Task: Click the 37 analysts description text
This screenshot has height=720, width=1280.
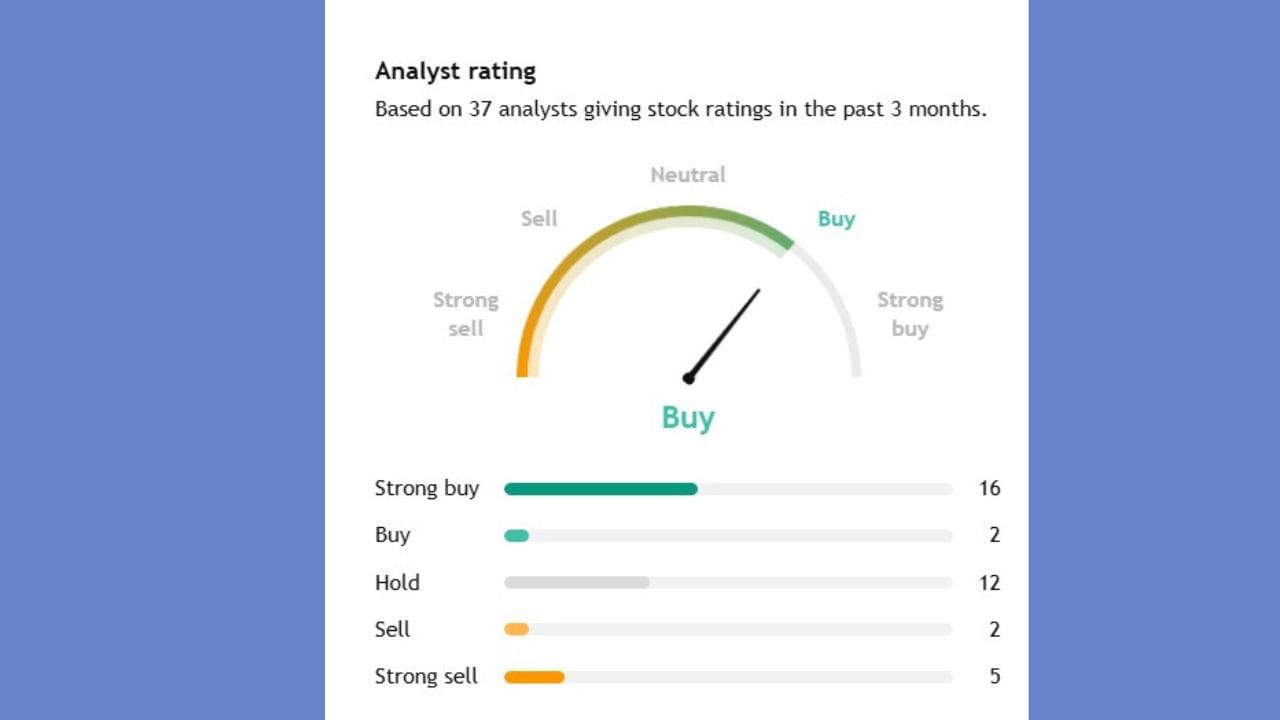Action: 680,109
